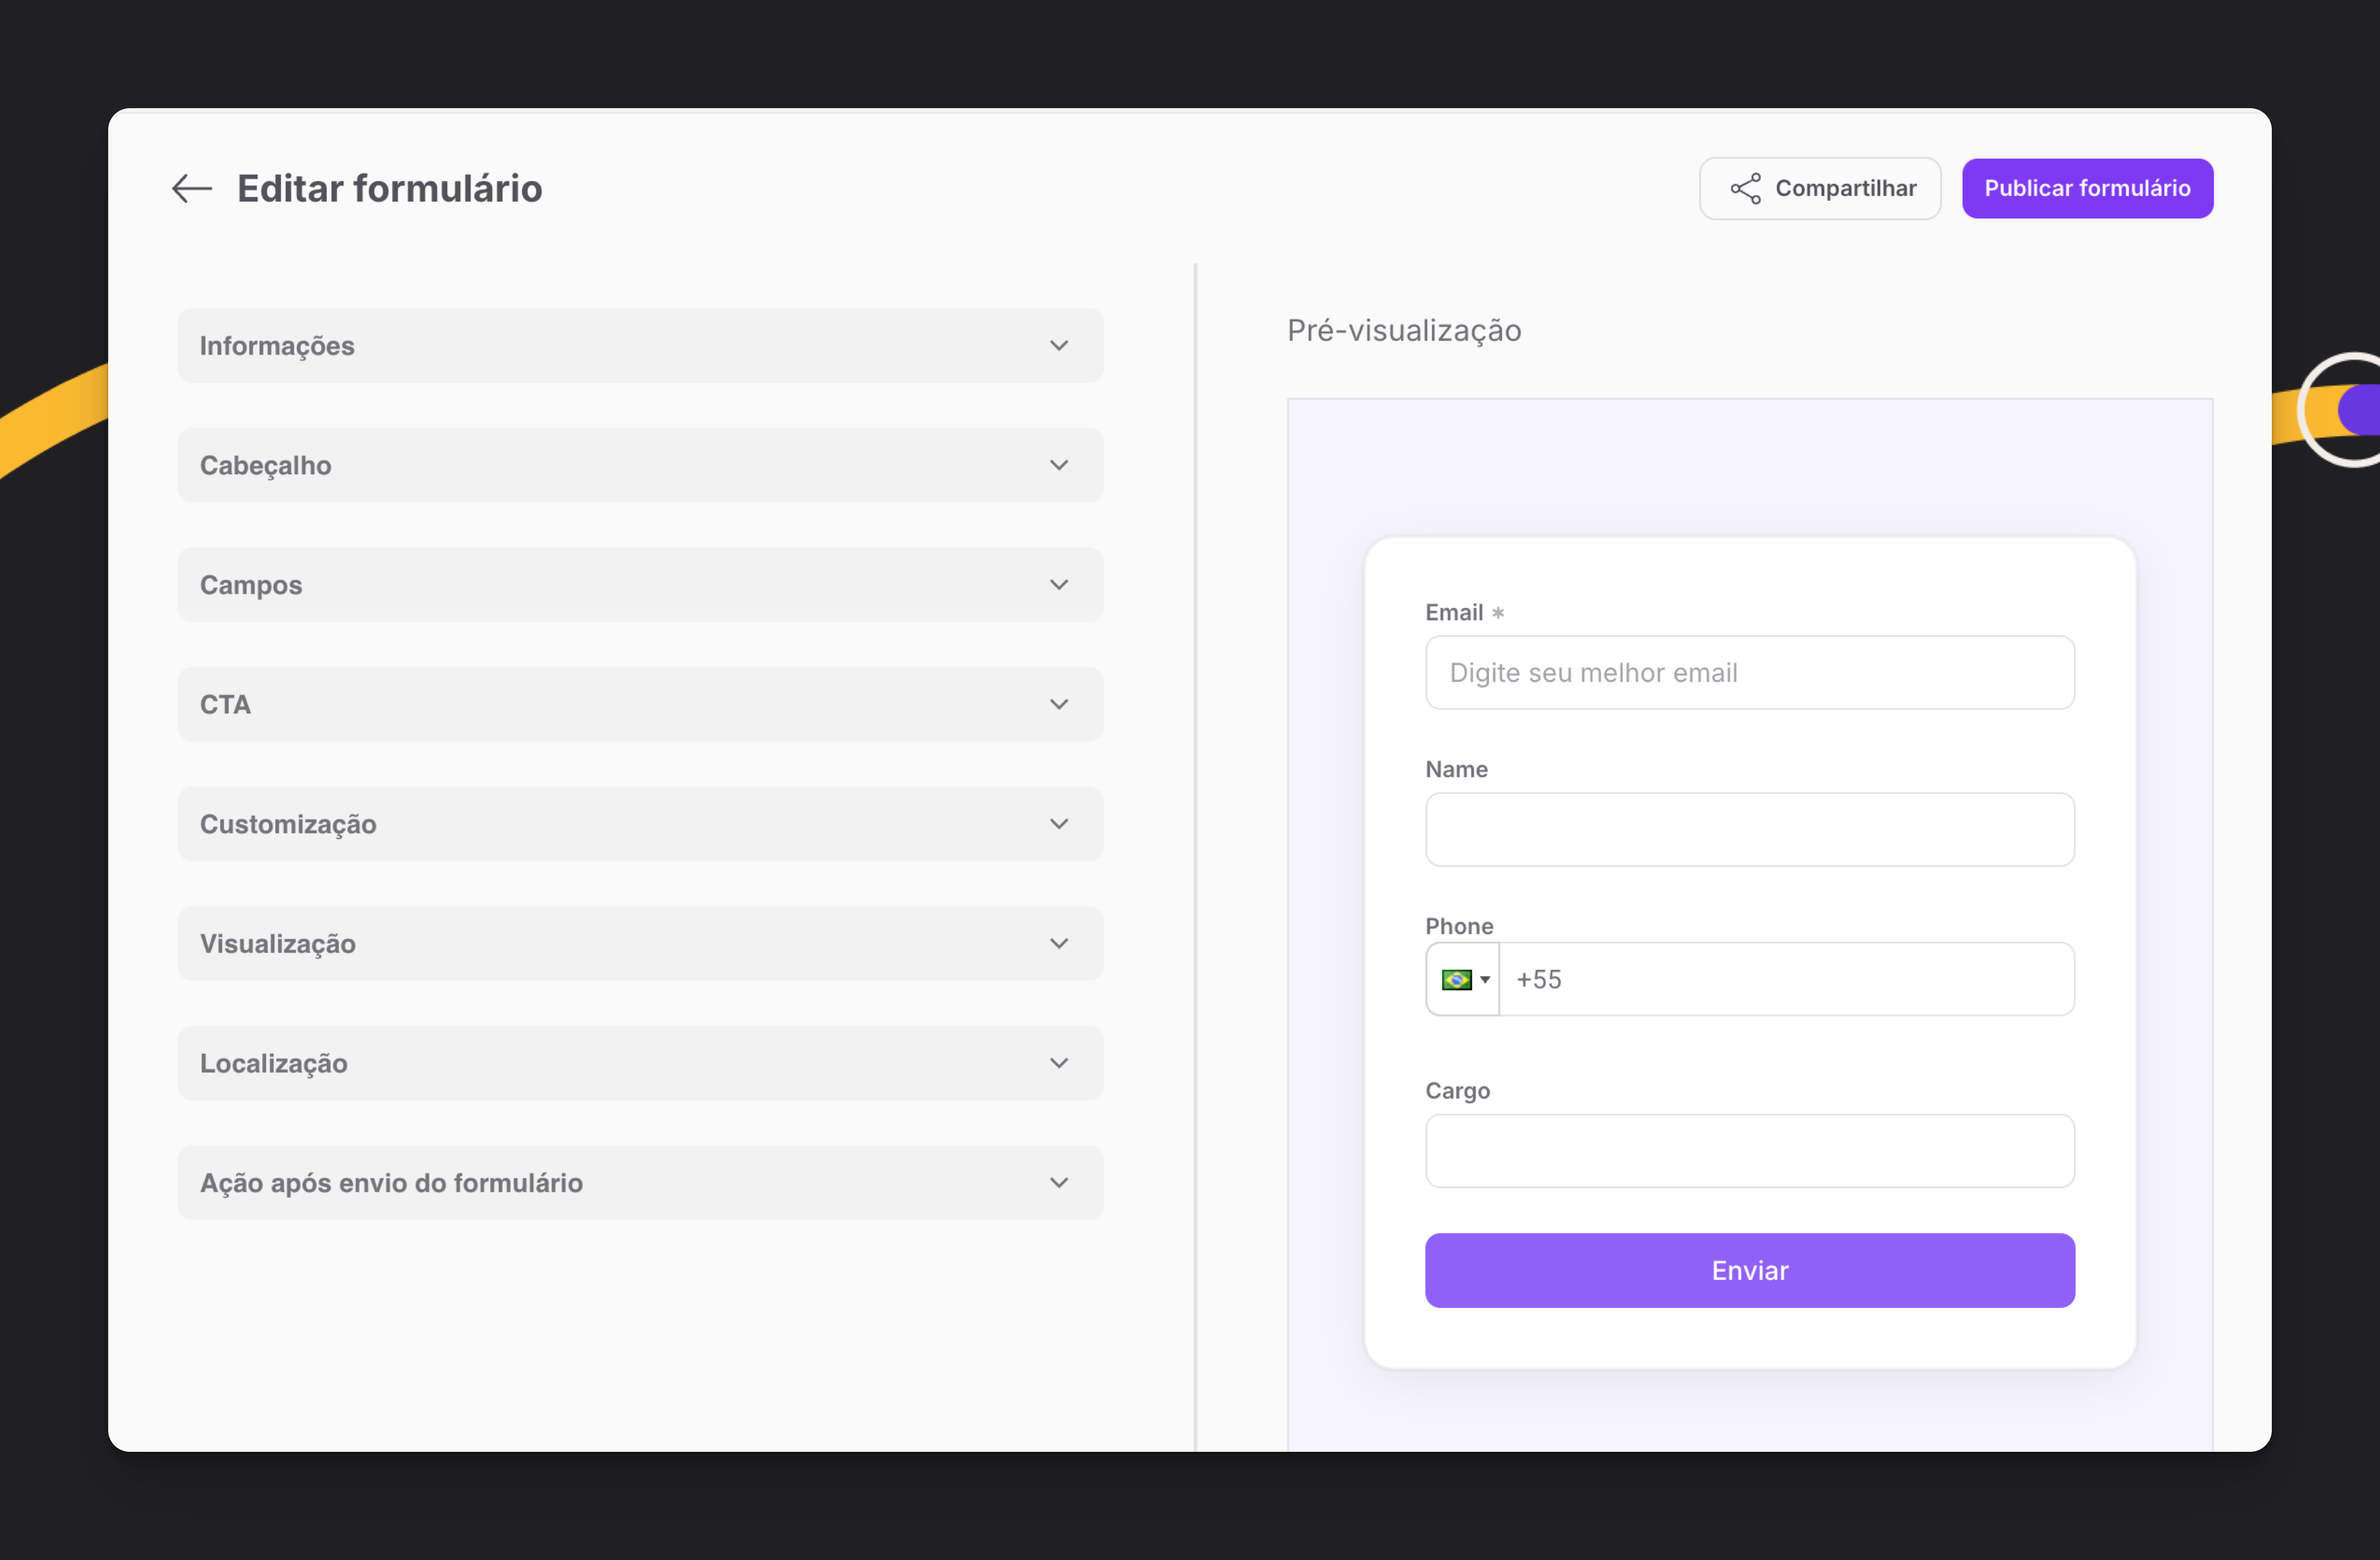
Task: Expand the Customização section
Action: click(640, 824)
